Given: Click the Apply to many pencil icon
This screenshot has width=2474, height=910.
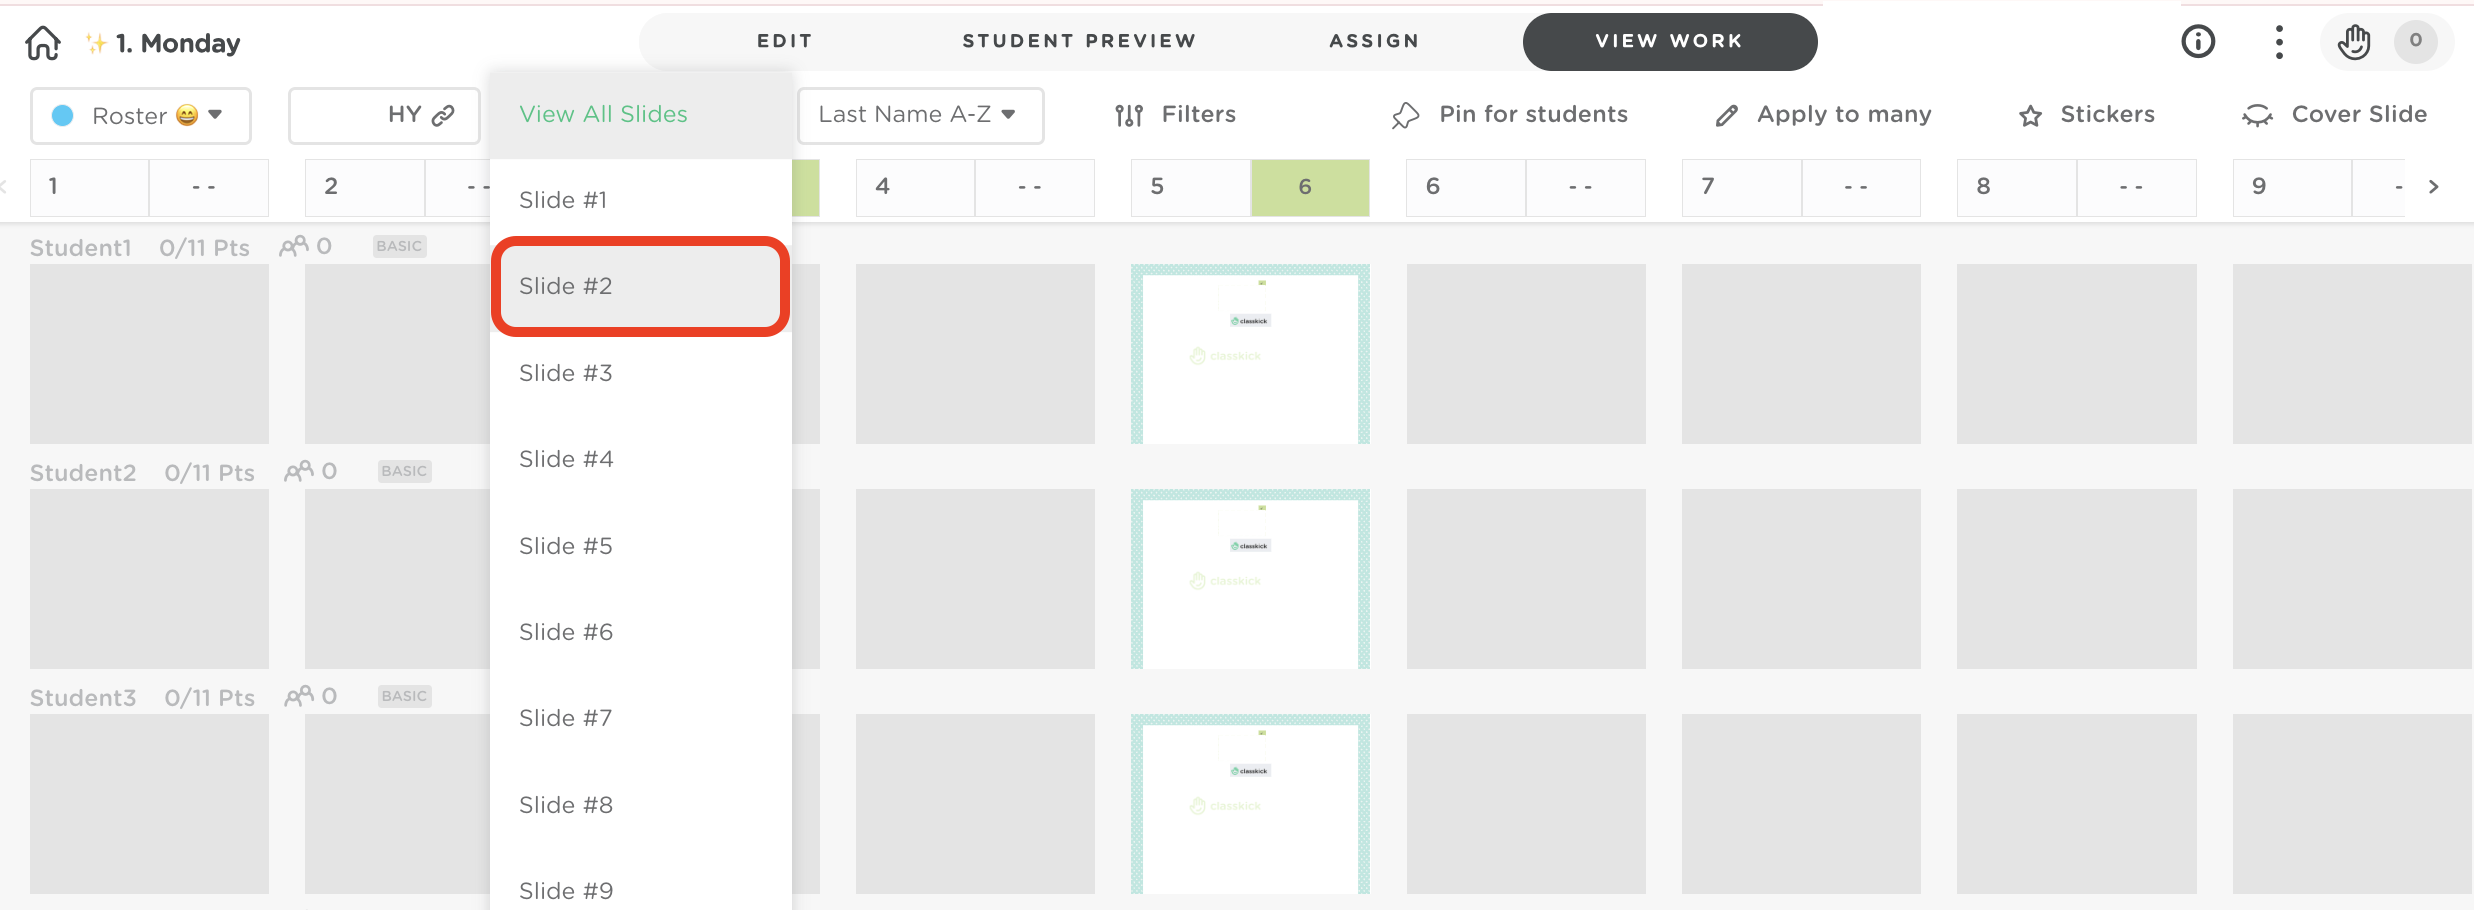Looking at the screenshot, I should [1727, 116].
